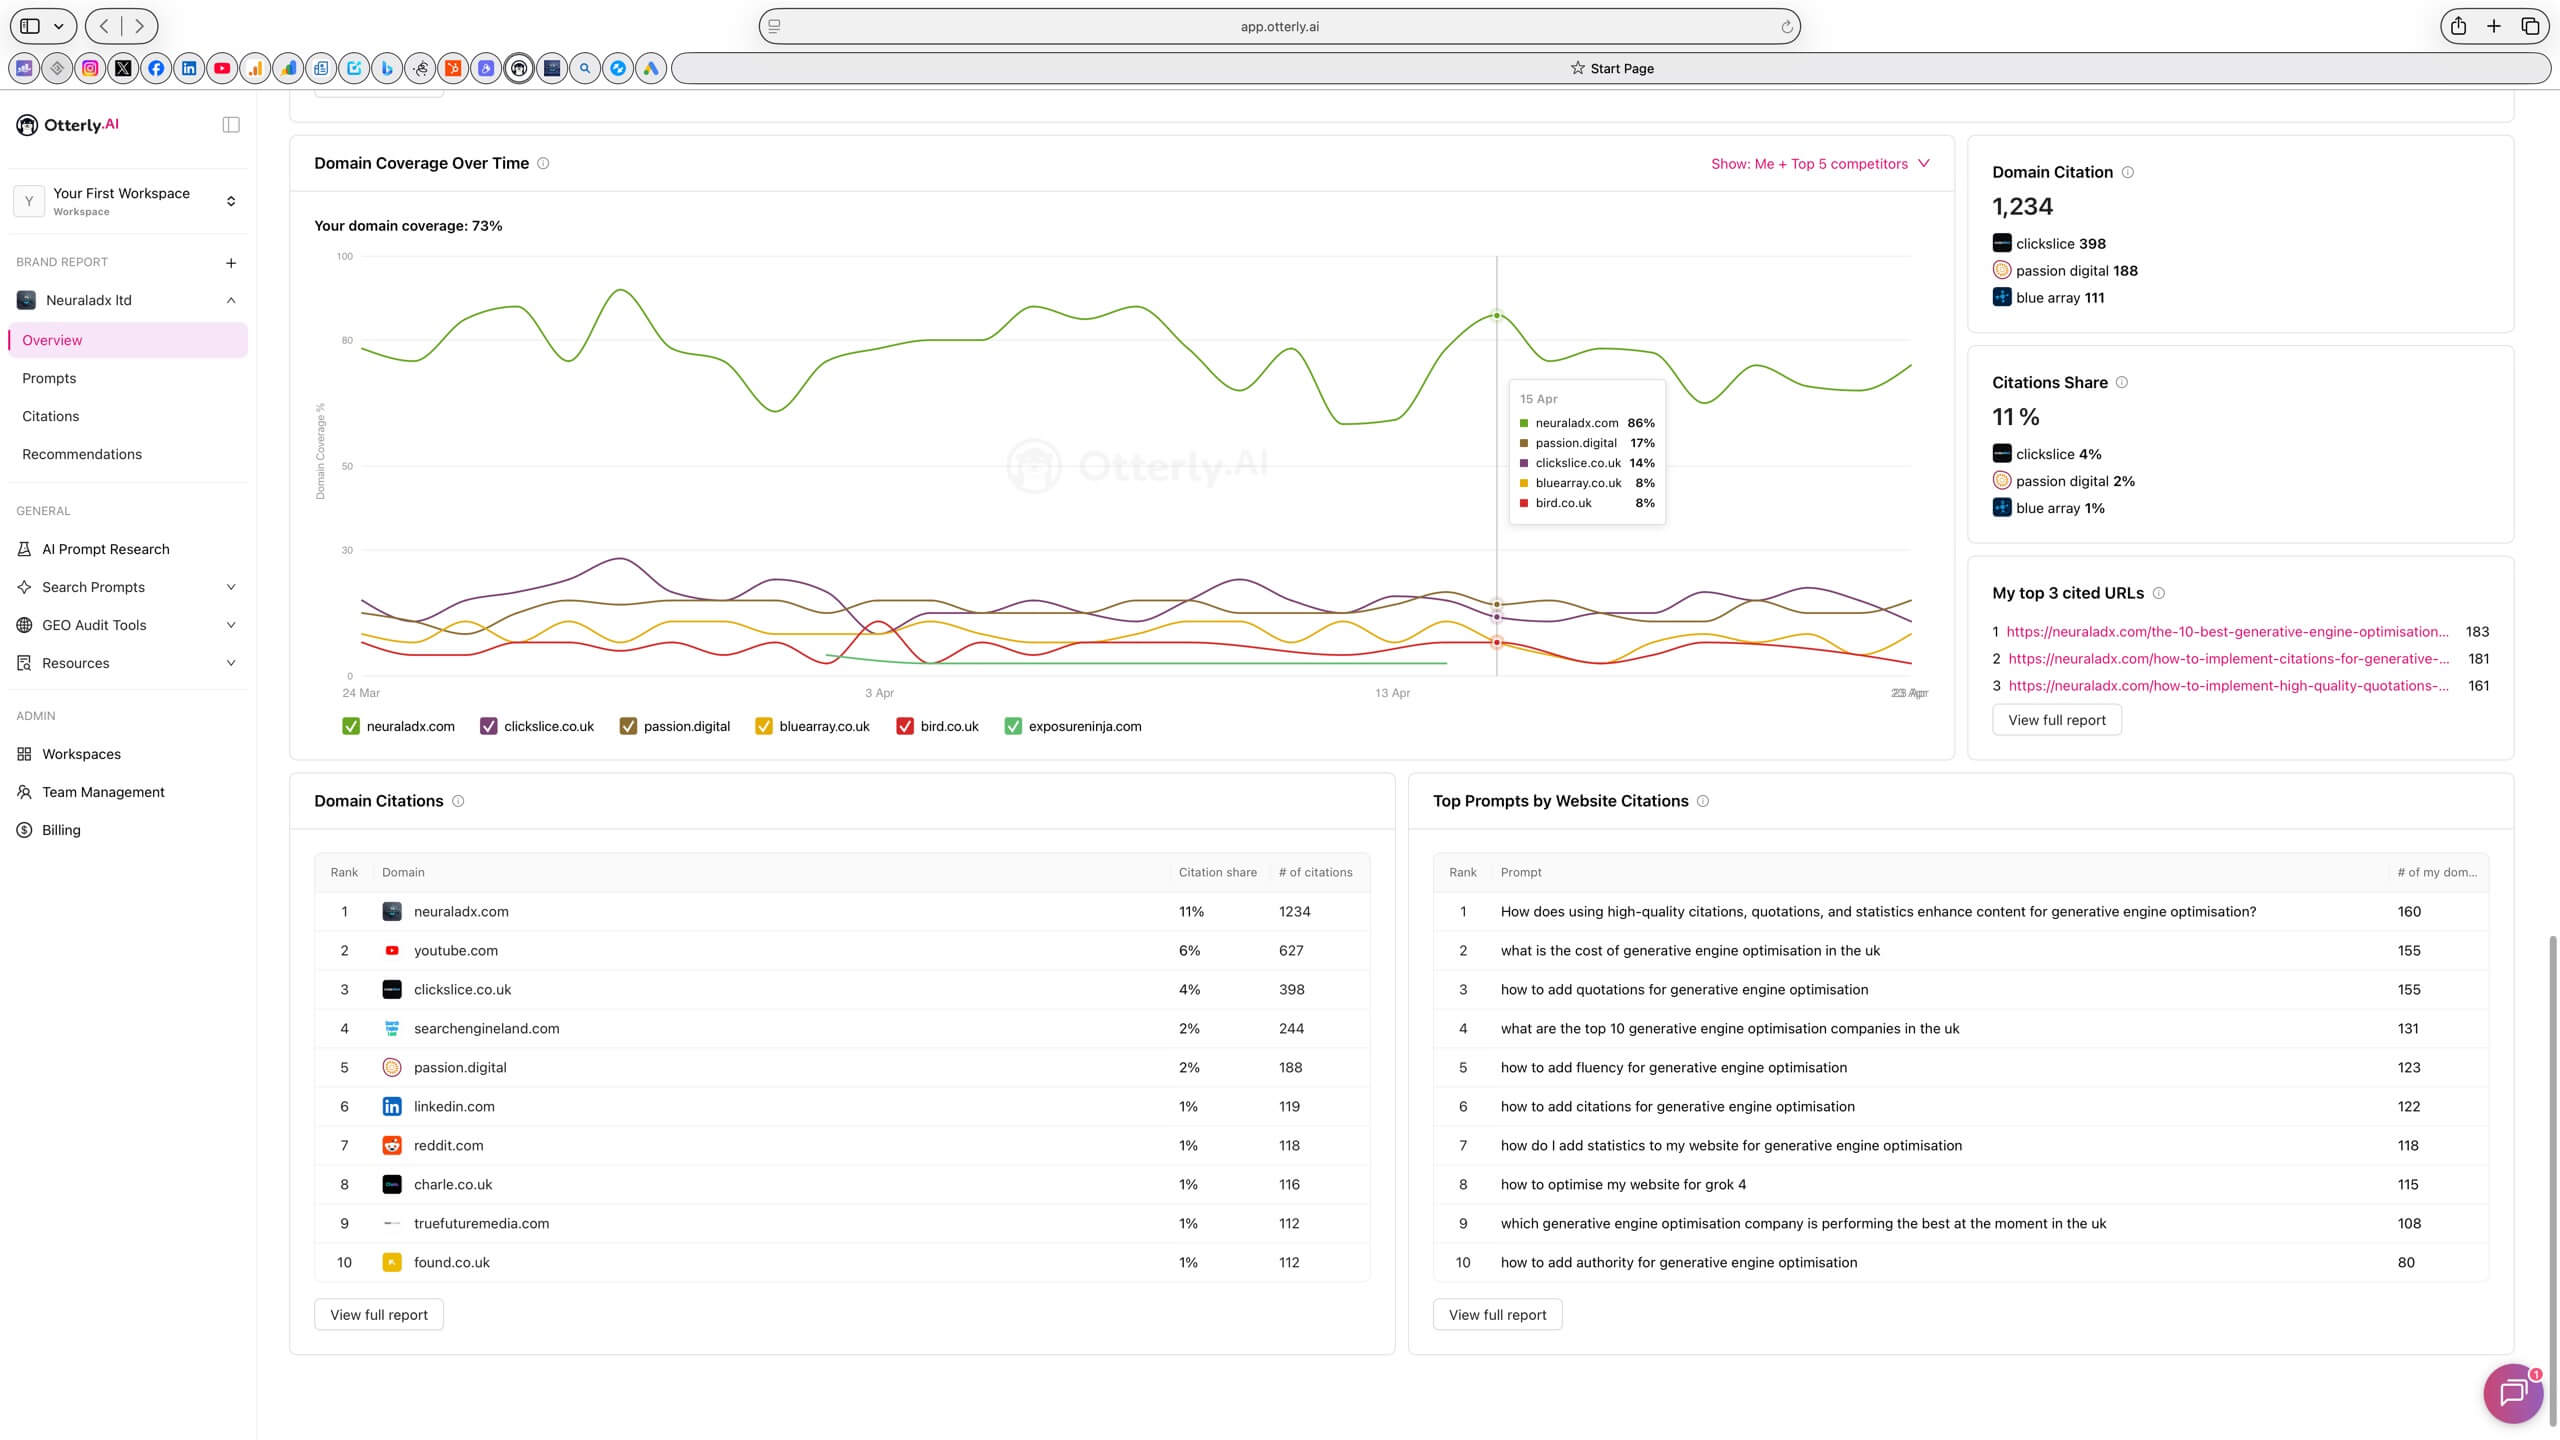Select searchengineland.com row in Domain Citations
2560x1440 pixels.
(842, 1029)
